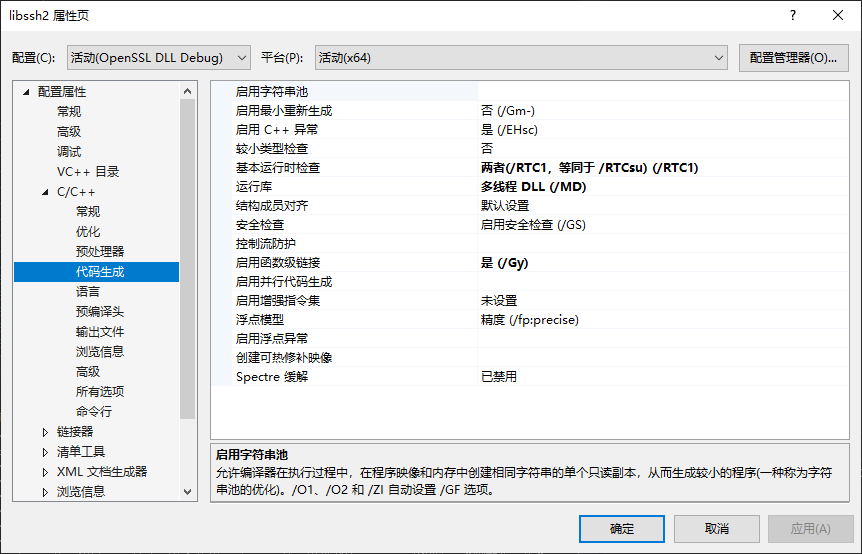Expand the XML 文档生成器 node
The image size is (862, 554).
pos(45,472)
